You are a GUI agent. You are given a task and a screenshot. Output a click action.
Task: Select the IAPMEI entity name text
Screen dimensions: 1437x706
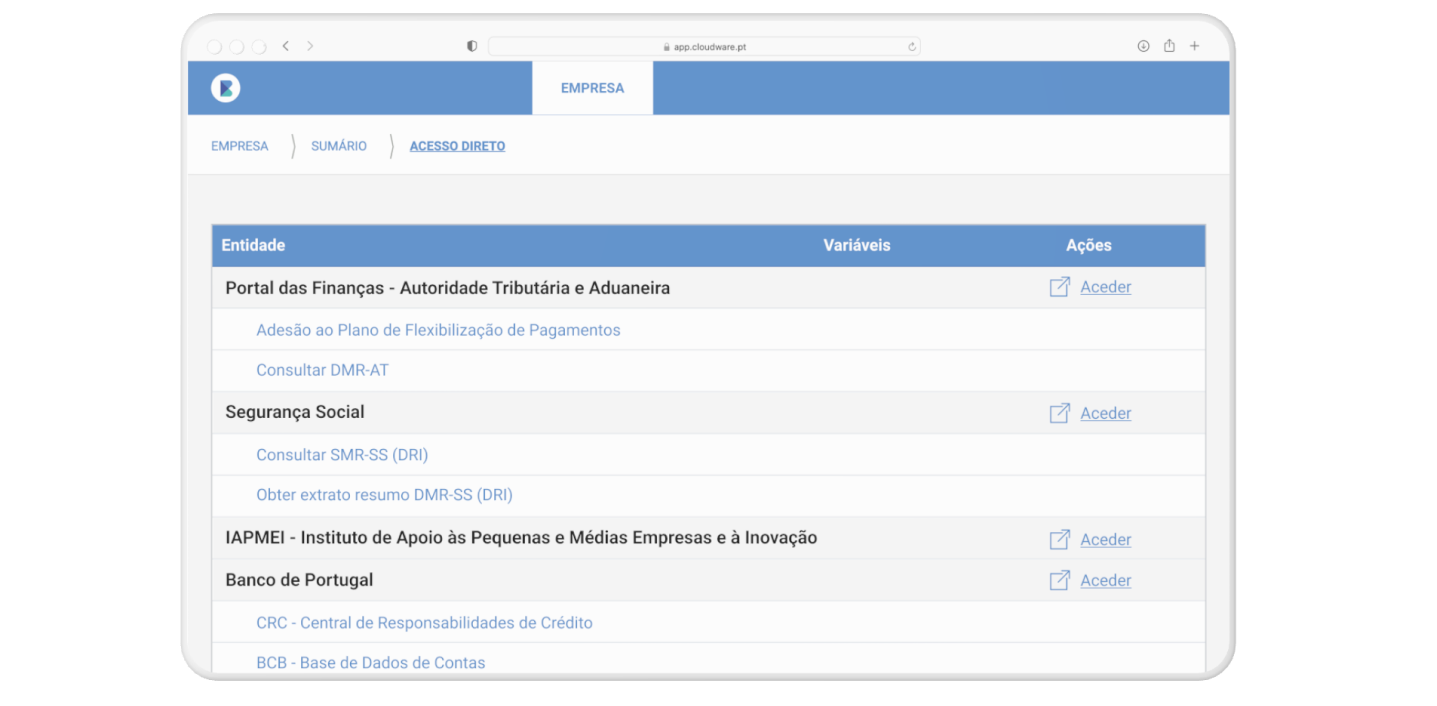click(521, 538)
